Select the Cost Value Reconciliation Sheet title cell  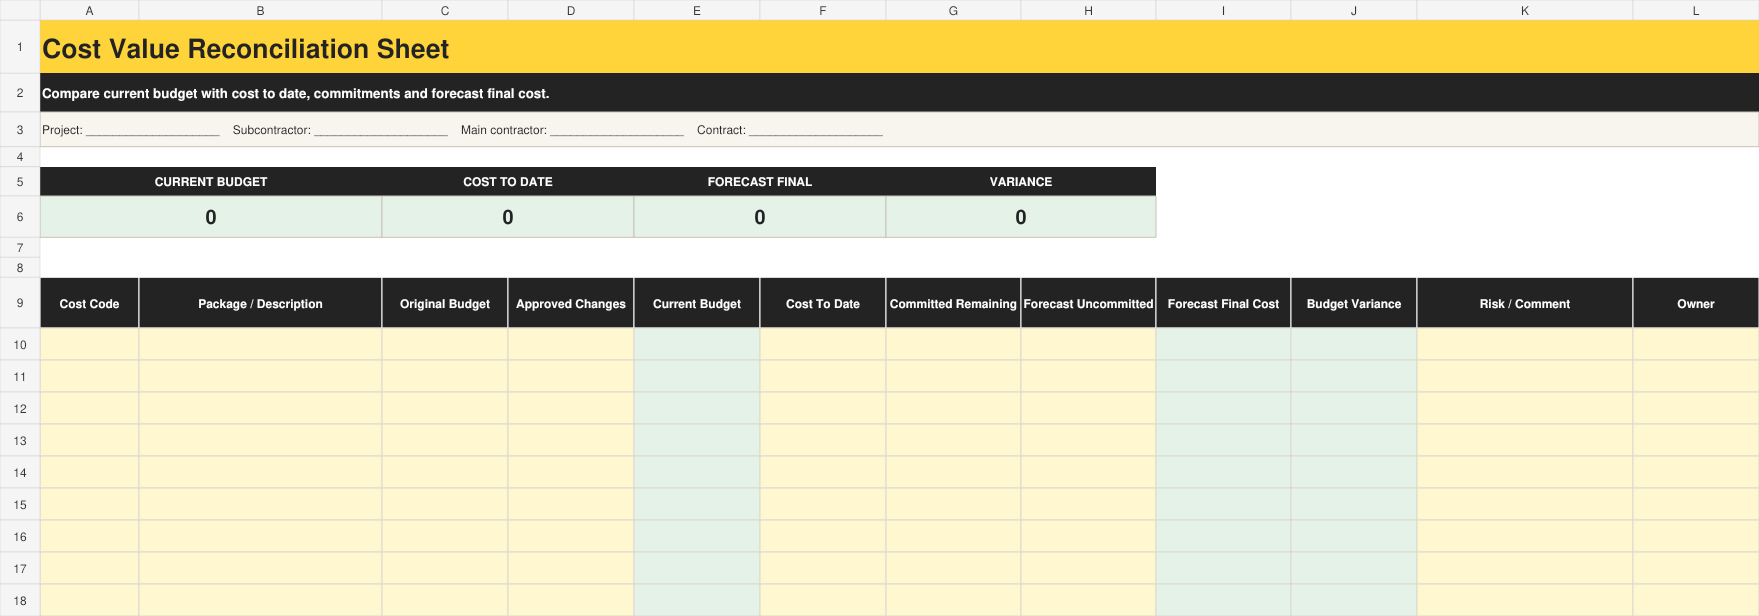899,47
